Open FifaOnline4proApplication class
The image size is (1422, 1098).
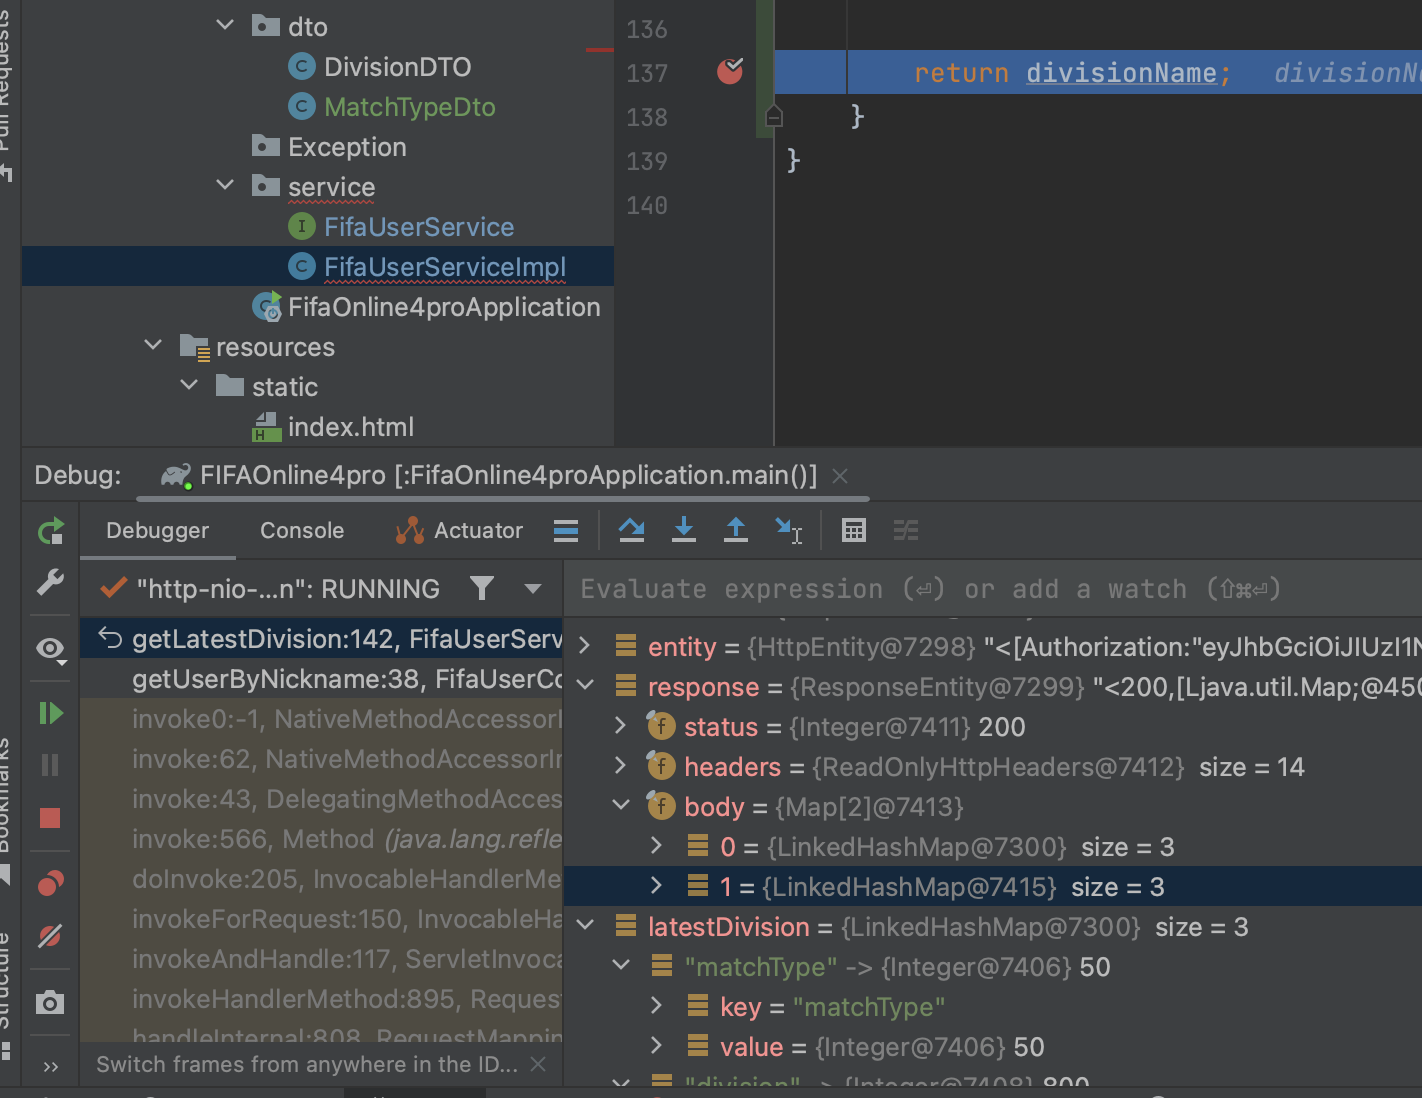[x=444, y=307]
